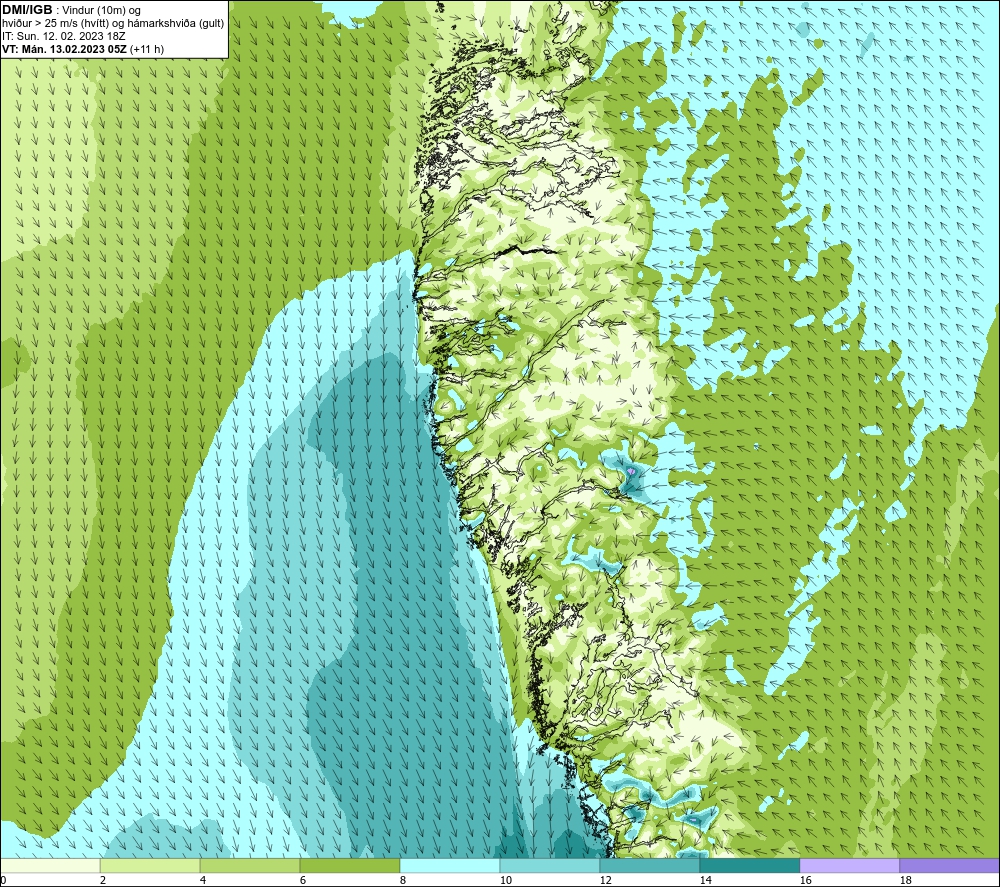Click the legend scale label '8'
The height and width of the screenshot is (887, 1000).
coord(403,880)
